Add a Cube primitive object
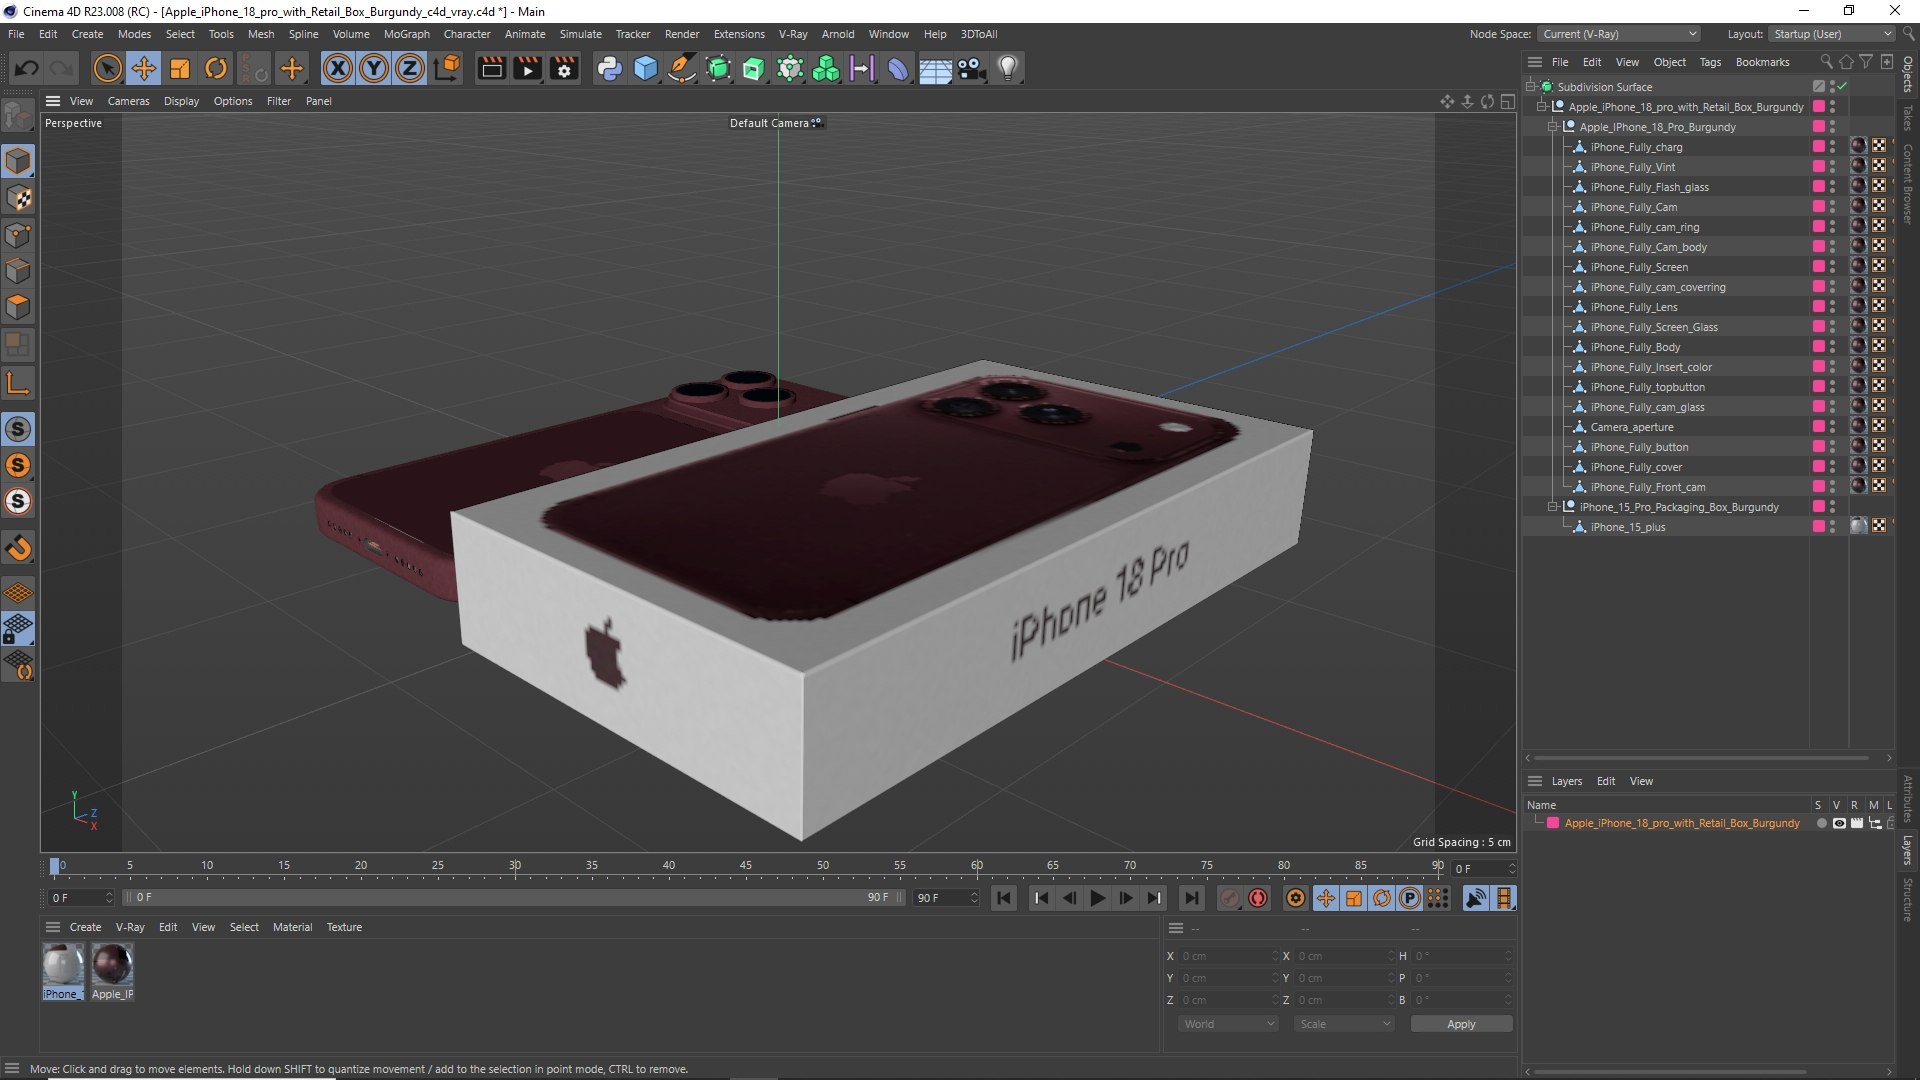Screen dimensions: 1920x1080 646,68
